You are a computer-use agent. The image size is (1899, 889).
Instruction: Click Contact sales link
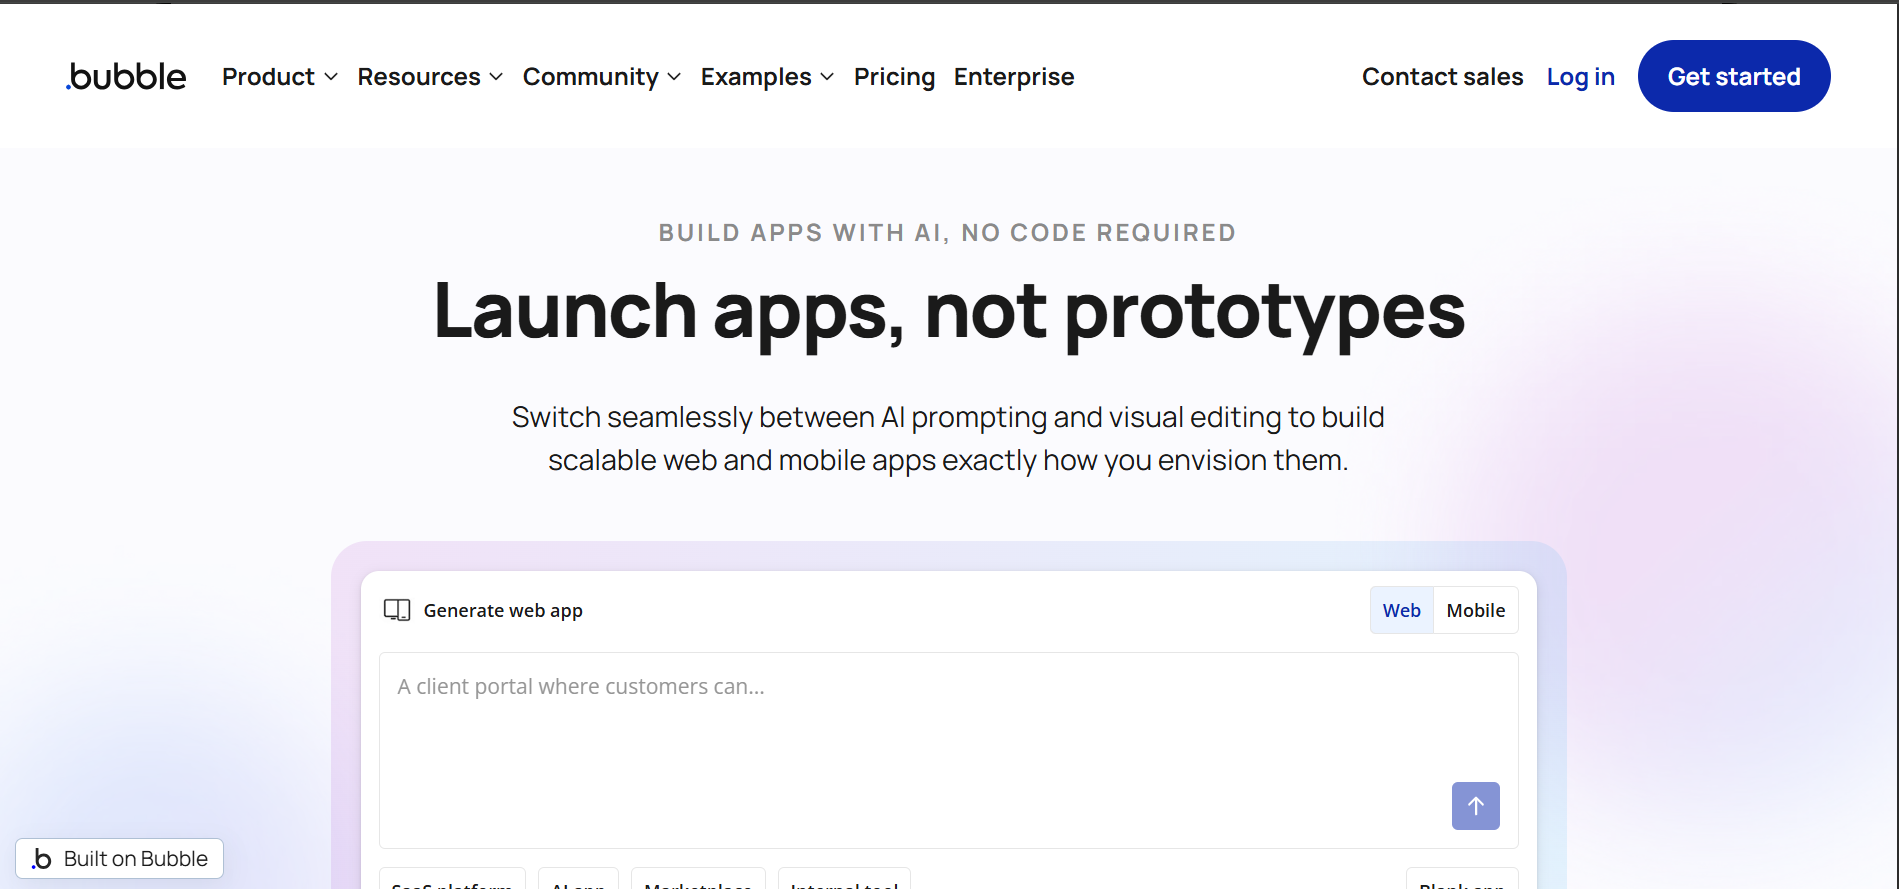point(1442,77)
